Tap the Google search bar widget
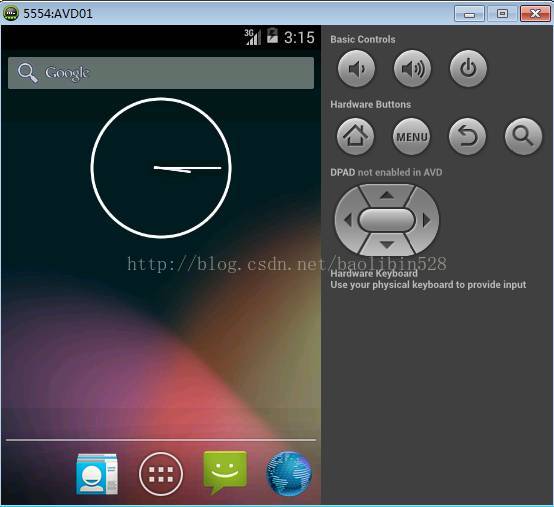554x507 pixels. tap(161, 73)
